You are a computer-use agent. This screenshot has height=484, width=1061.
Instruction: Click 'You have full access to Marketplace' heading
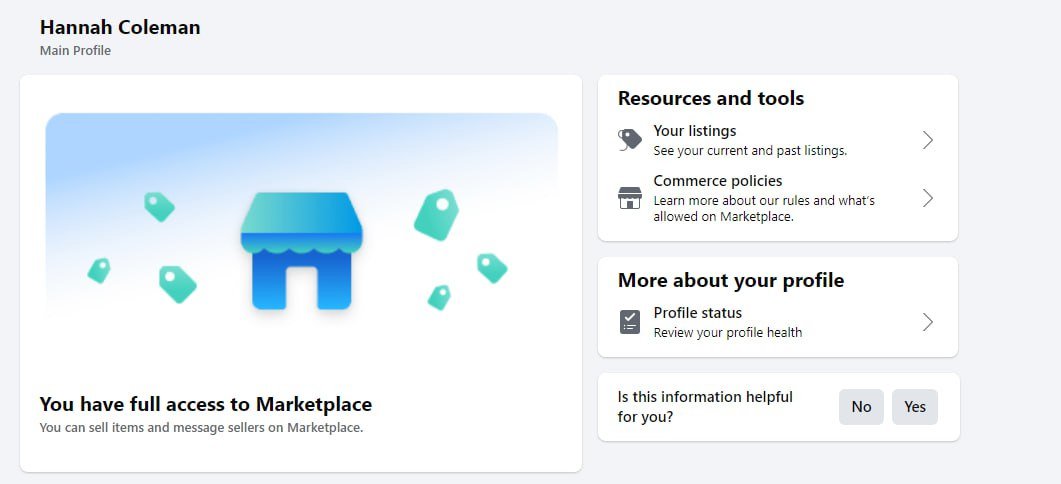tap(206, 404)
